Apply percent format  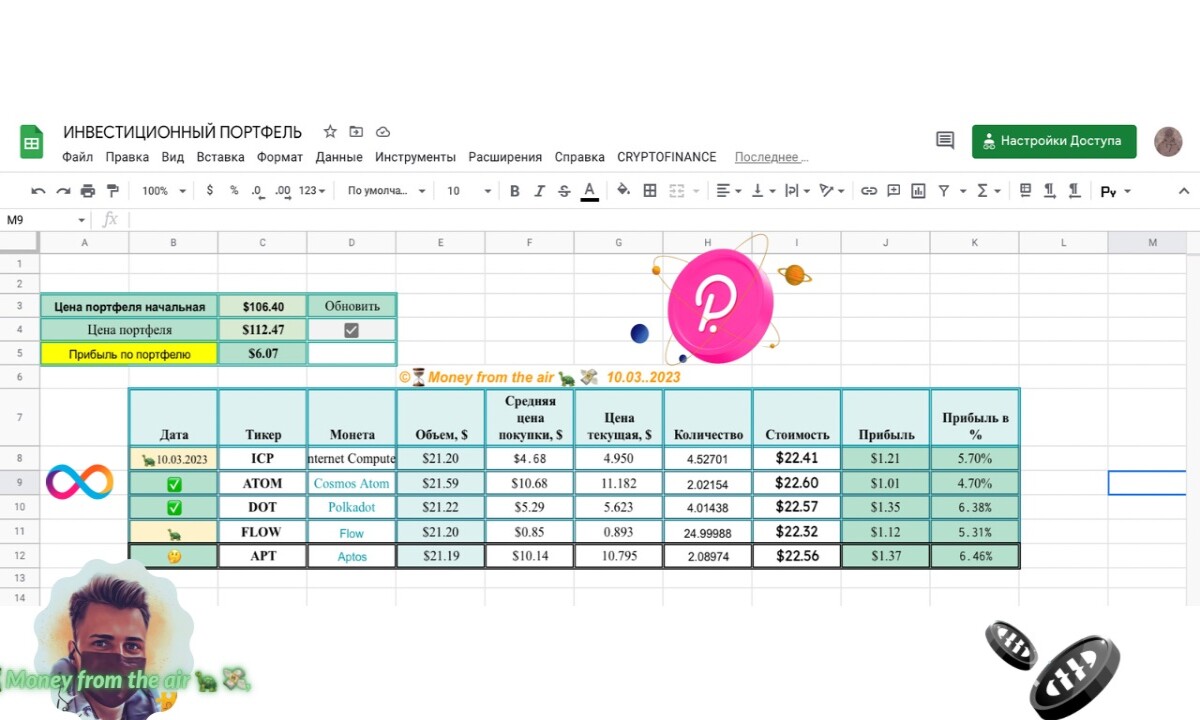[234, 190]
